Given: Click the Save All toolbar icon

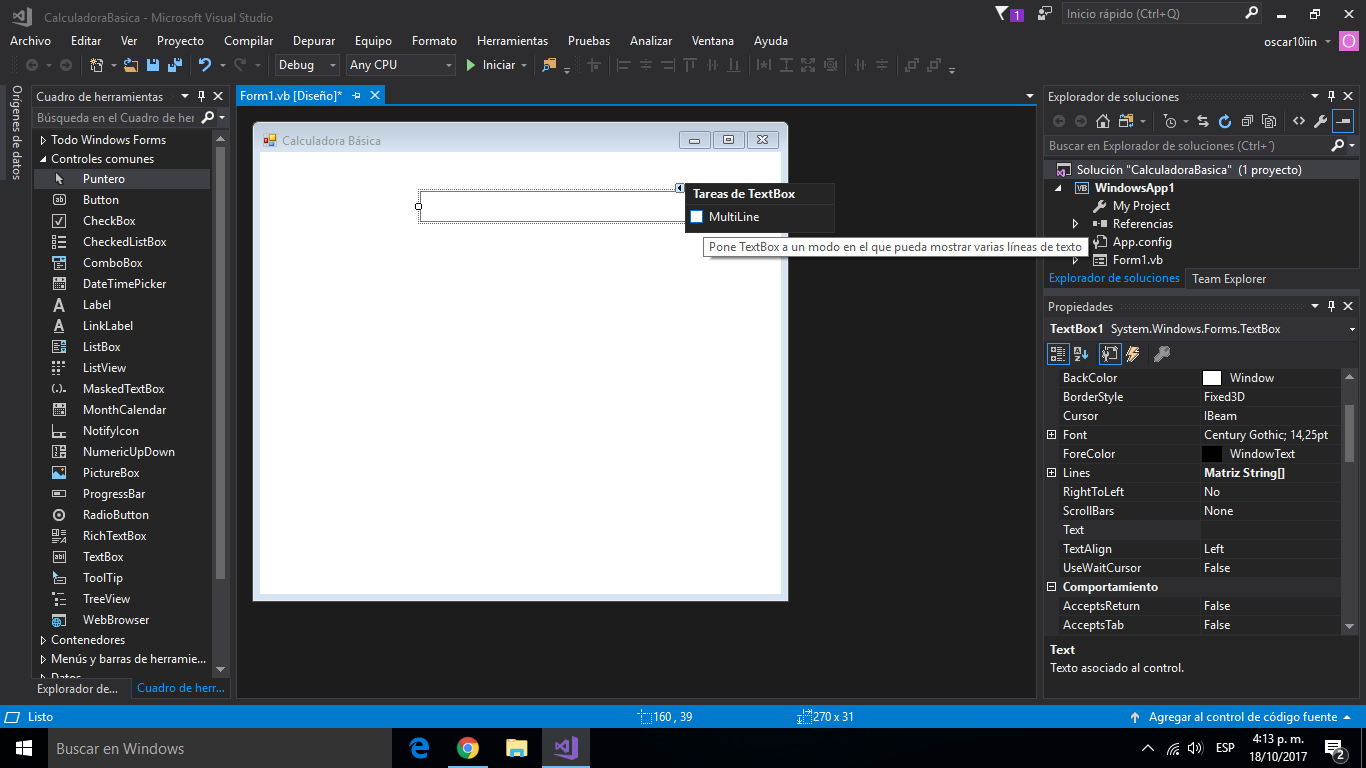Looking at the screenshot, I should [x=174, y=65].
